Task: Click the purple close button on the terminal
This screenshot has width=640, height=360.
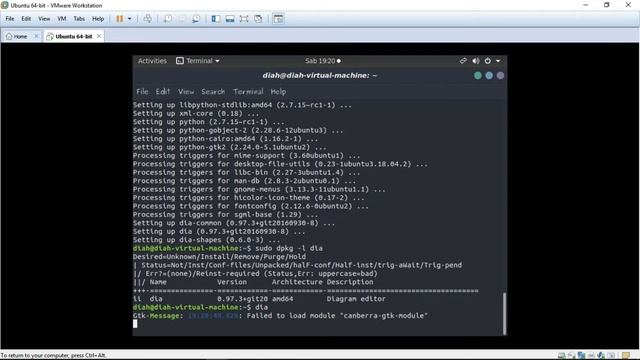Action: [500, 76]
